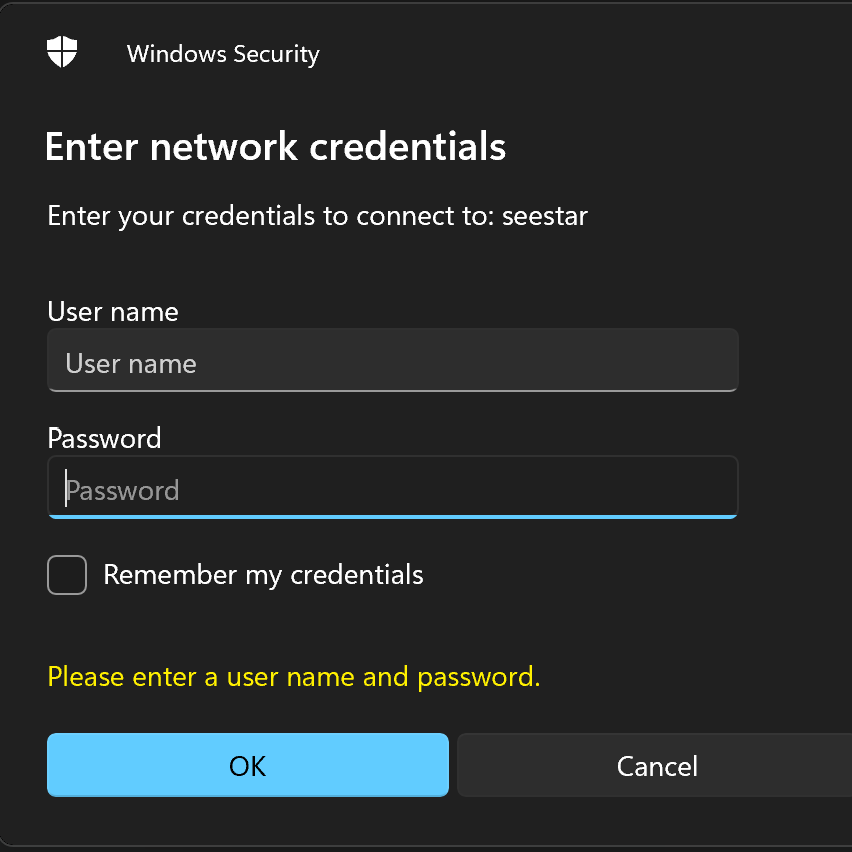Click the 'User name' placeholder text in field

(x=131, y=363)
